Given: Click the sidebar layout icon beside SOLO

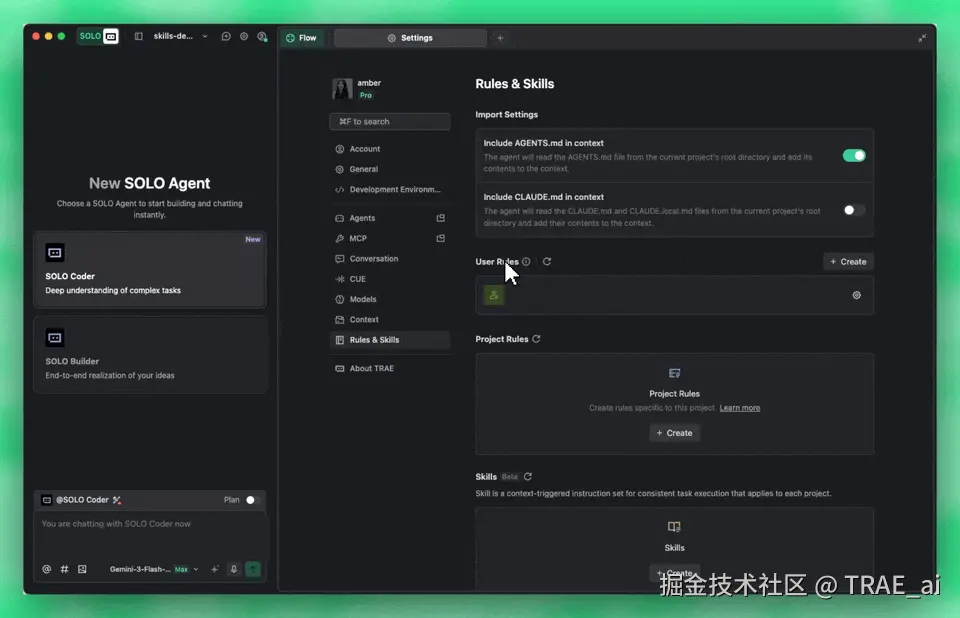Looking at the screenshot, I should [x=138, y=36].
